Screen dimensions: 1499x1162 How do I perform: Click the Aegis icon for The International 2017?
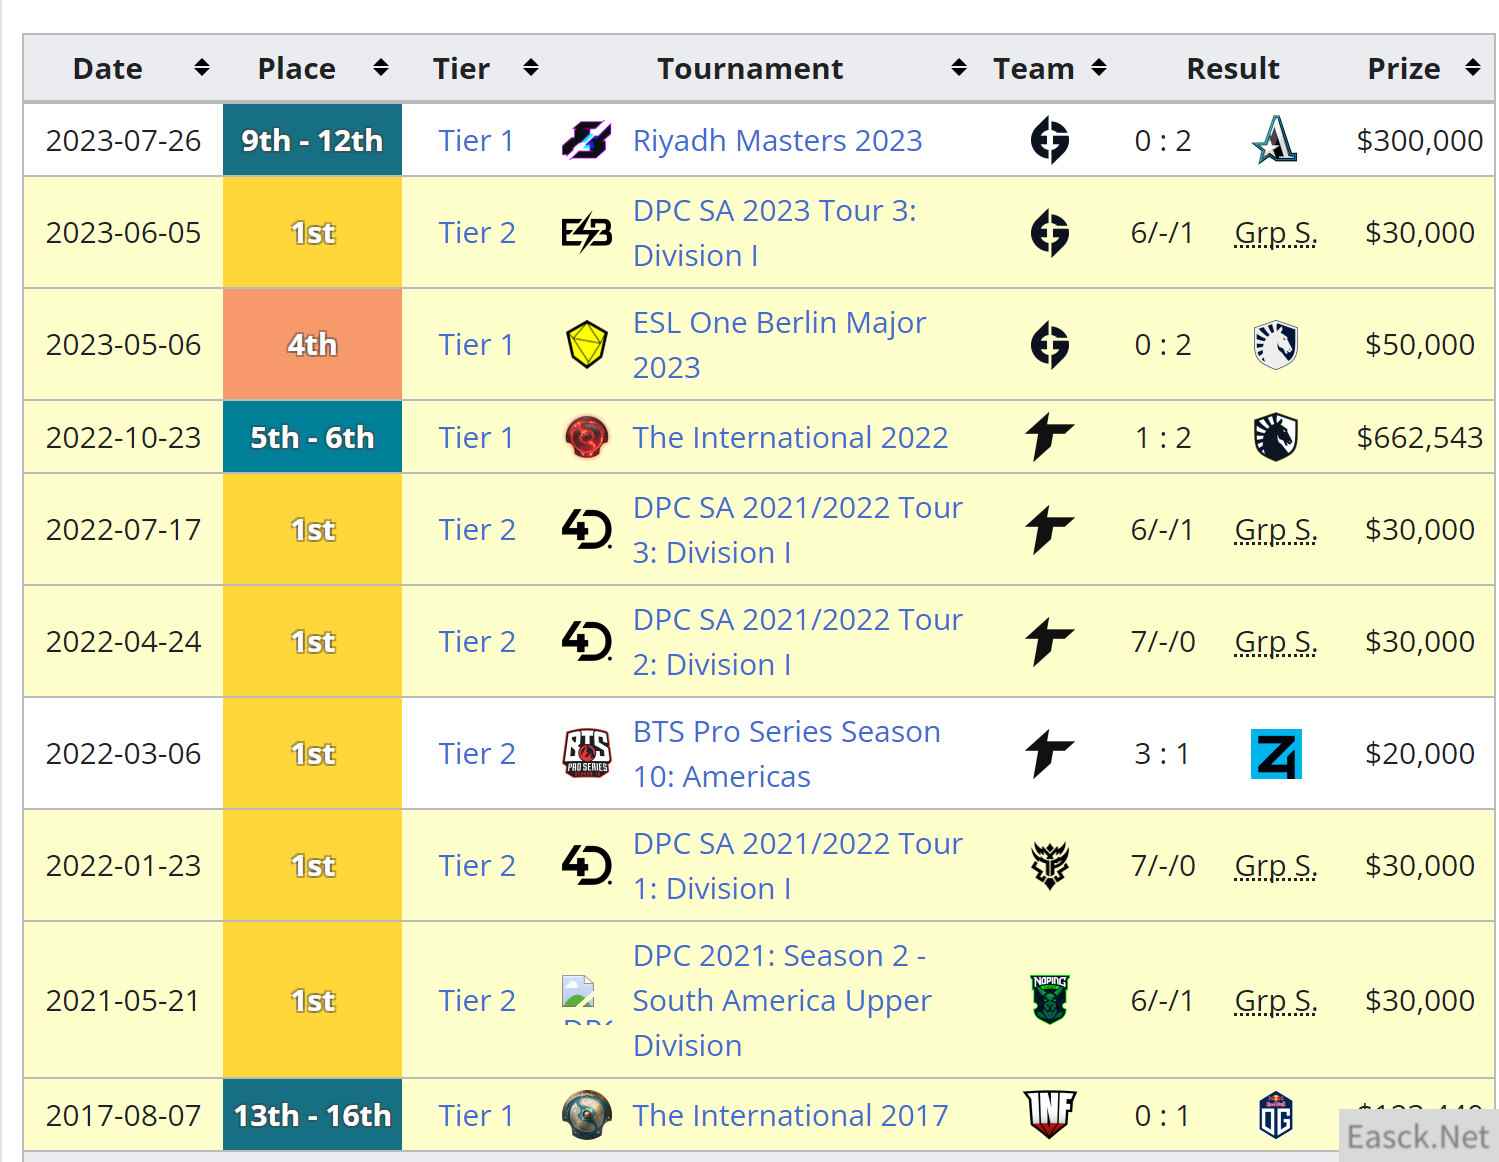[586, 1115]
